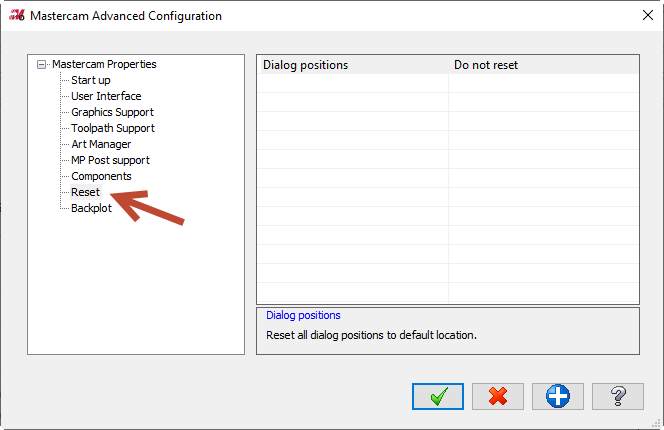Select the Reset tree item
664x430 pixels.
[86, 192]
